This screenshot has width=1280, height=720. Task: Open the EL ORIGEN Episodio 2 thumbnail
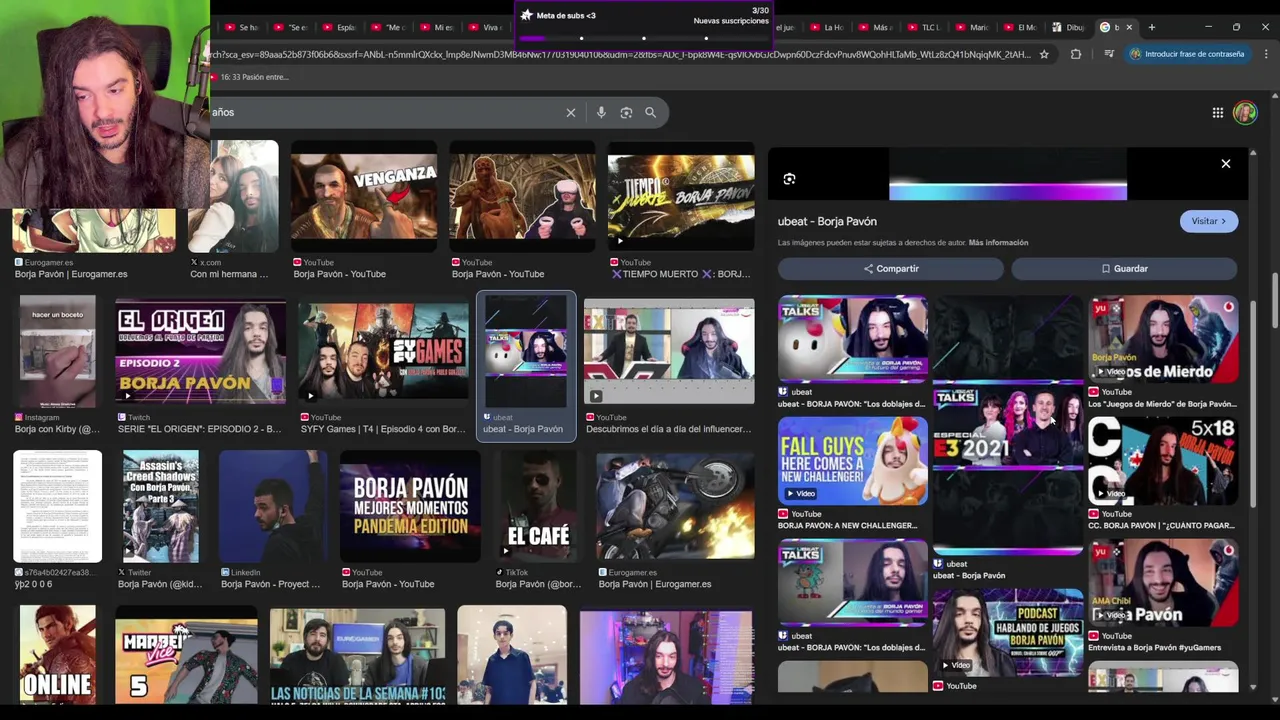point(200,353)
